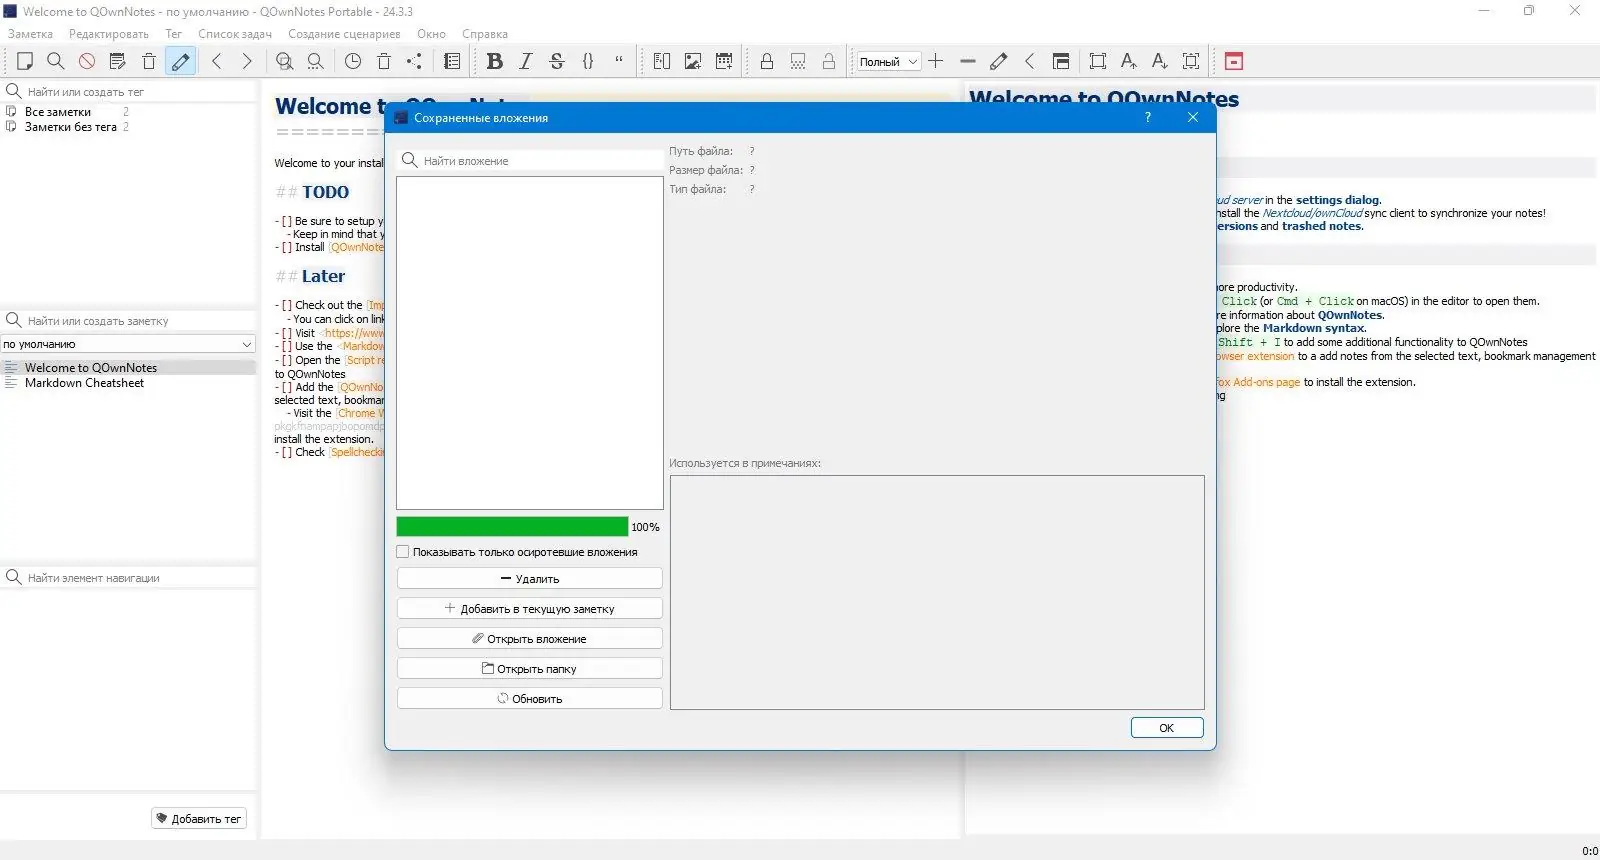Click the Insert image icon
Viewport: 1600px width, 860px height.
(693, 61)
